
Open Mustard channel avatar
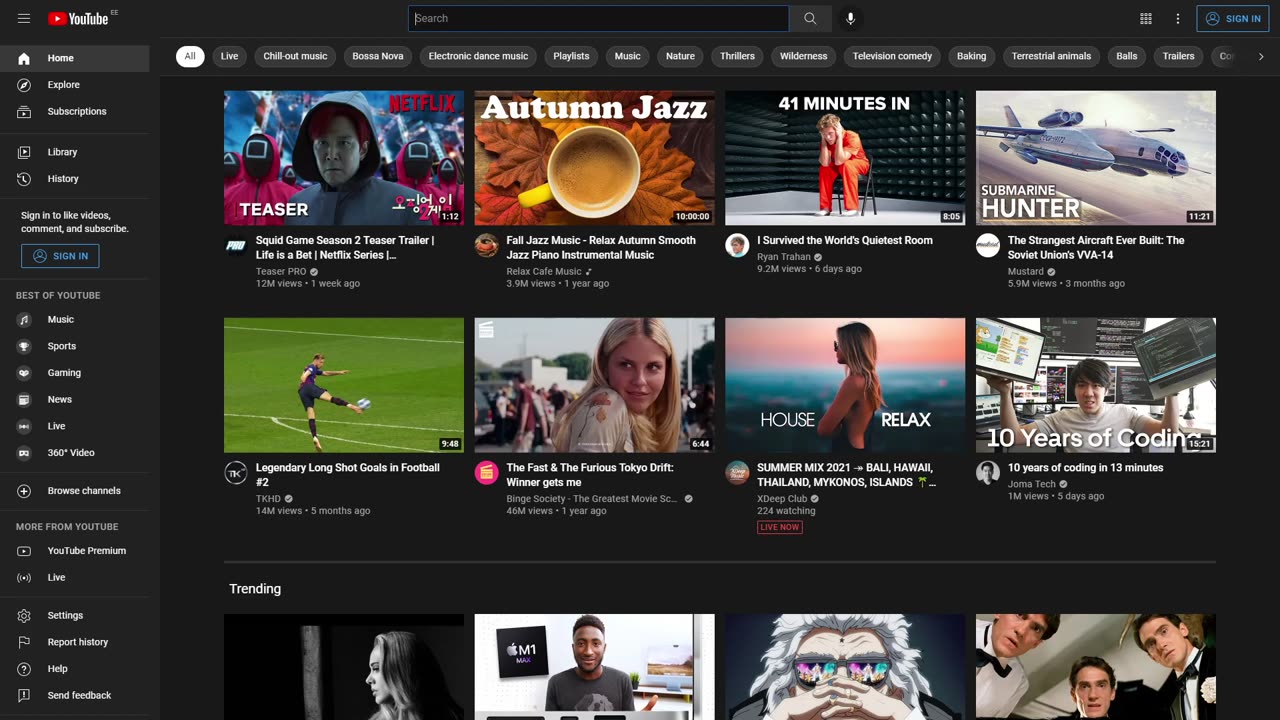click(x=988, y=246)
